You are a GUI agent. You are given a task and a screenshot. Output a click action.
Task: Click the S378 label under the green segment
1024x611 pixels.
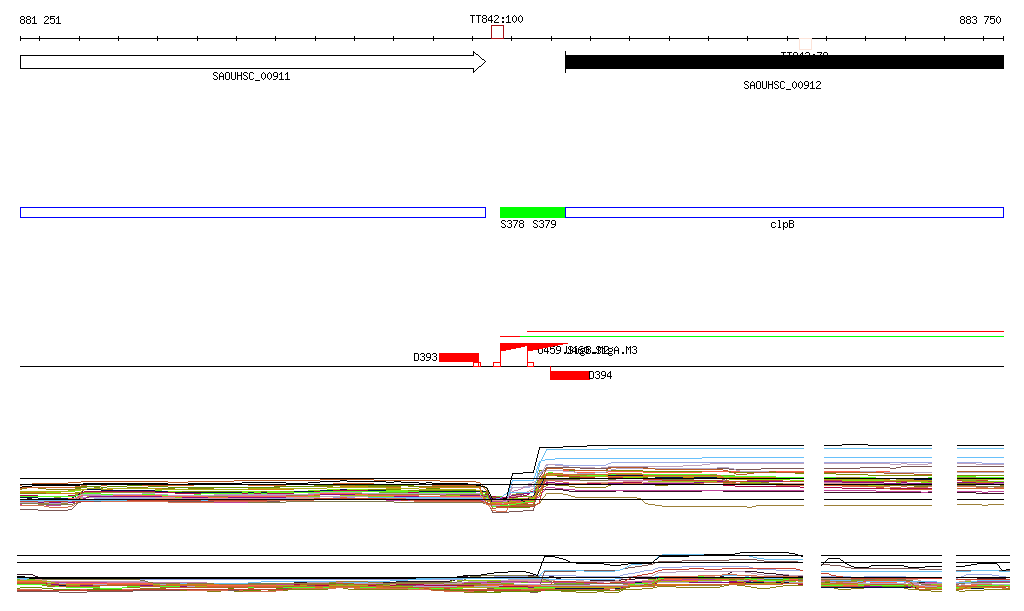point(512,225)
